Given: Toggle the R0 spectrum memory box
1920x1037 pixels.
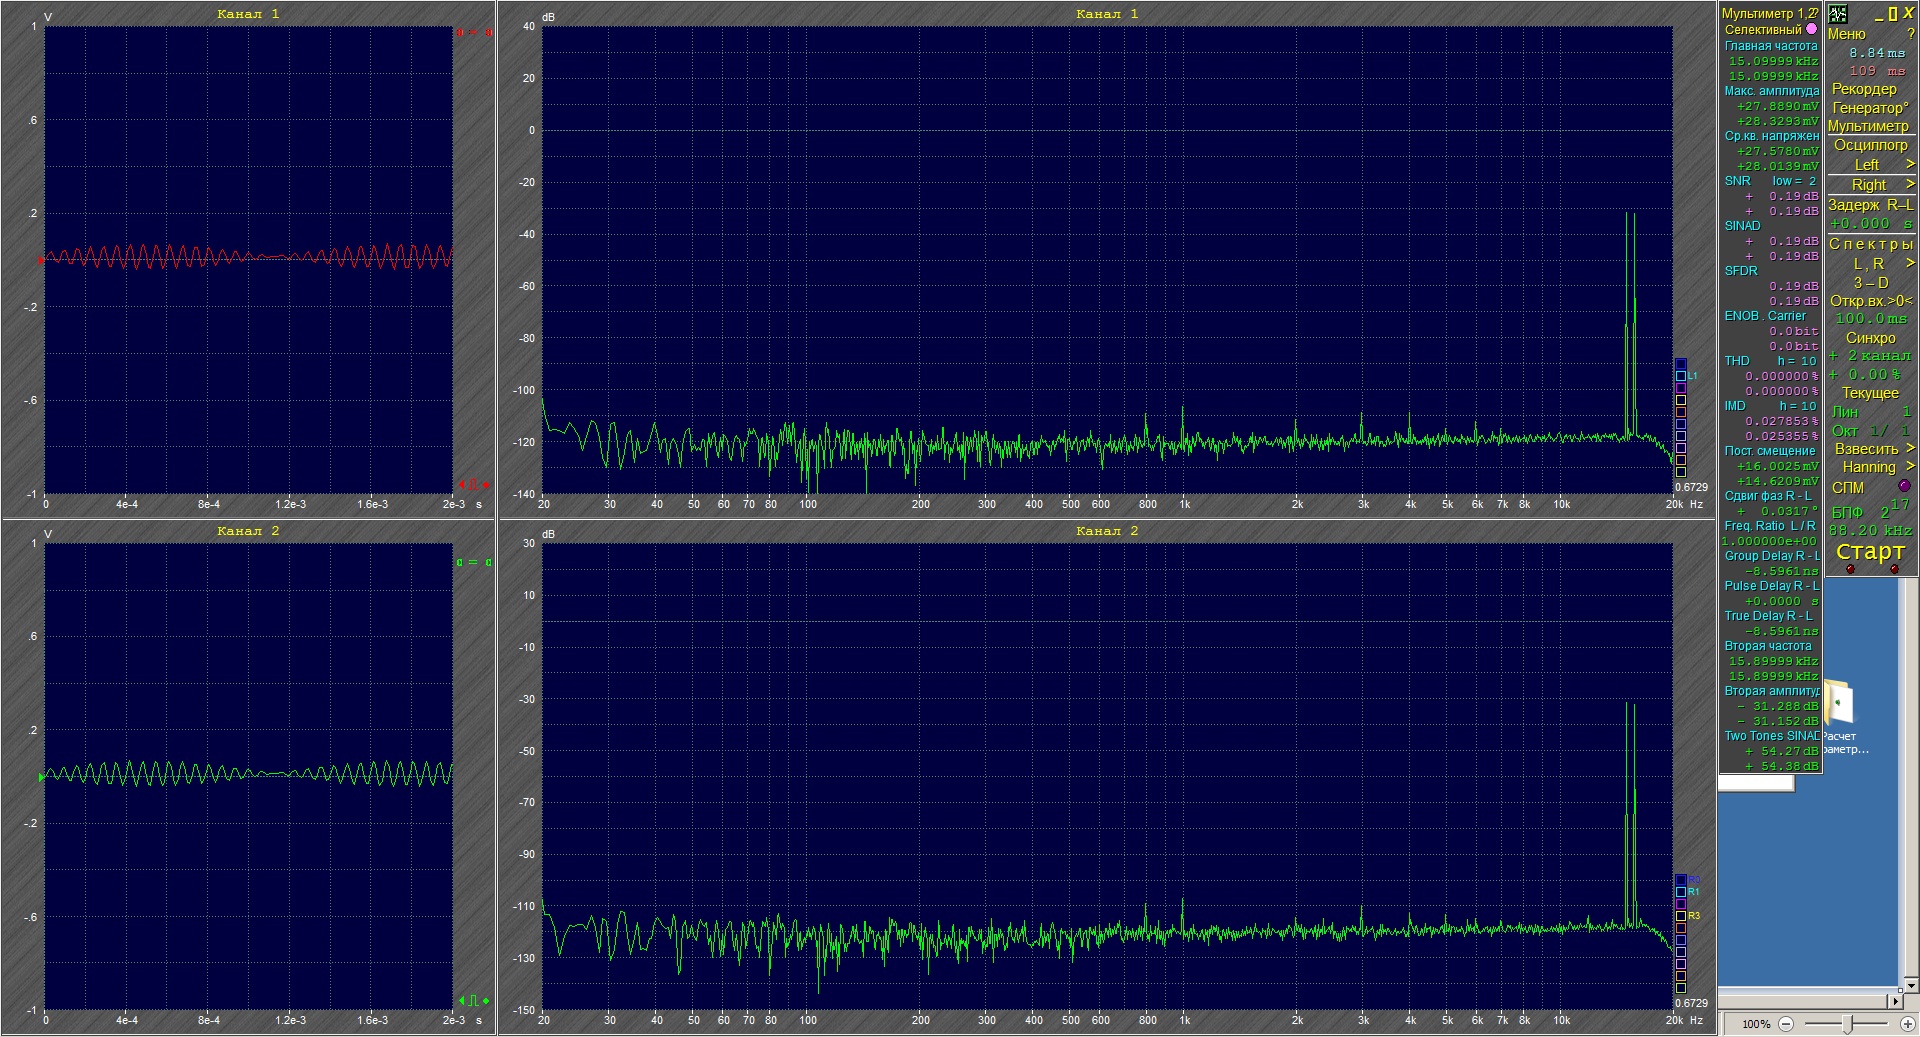Looking at the screenshot, I should point(1681,880).
